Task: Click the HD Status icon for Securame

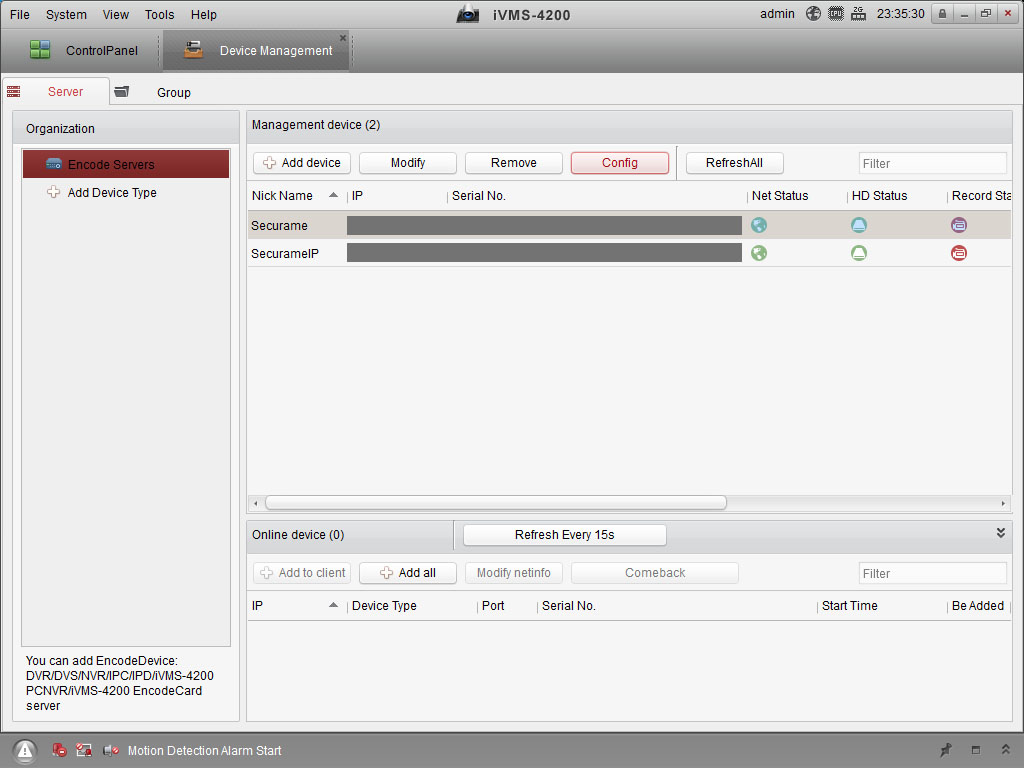Action: [x=859, y=225]
